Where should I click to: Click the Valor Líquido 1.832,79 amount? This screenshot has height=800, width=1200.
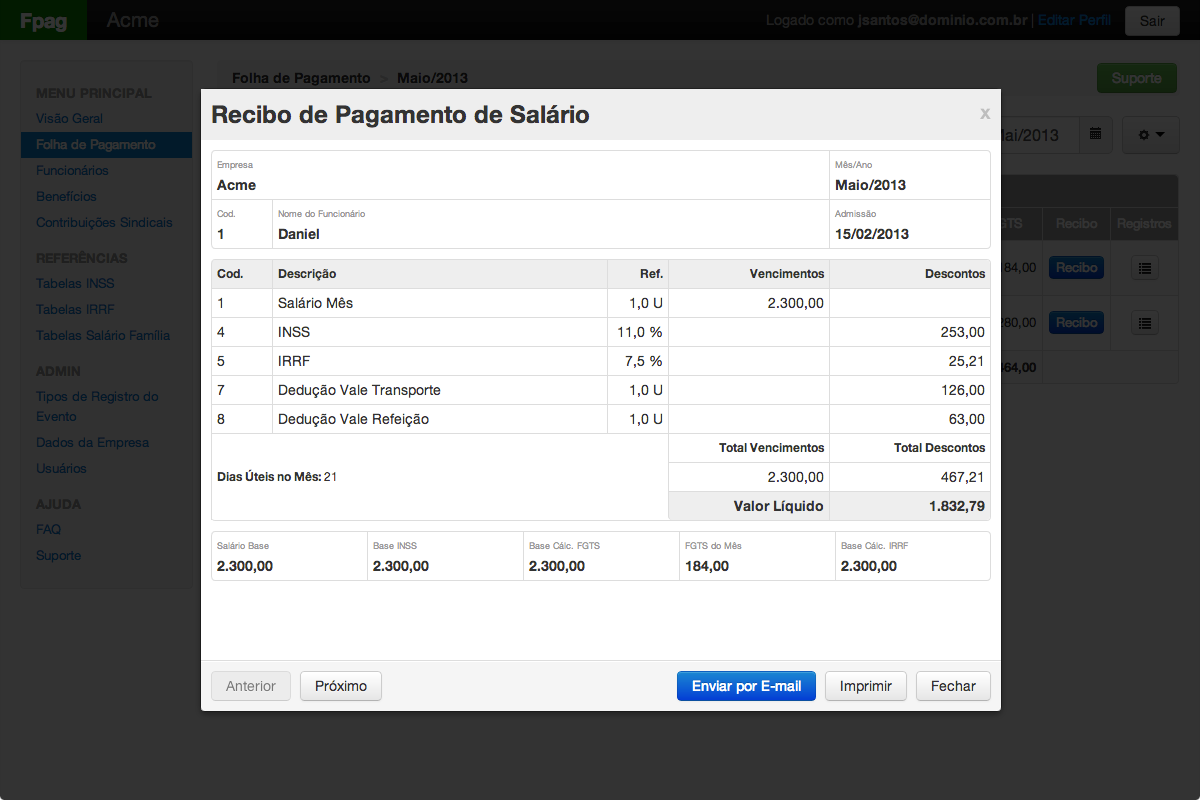point(957,506)
